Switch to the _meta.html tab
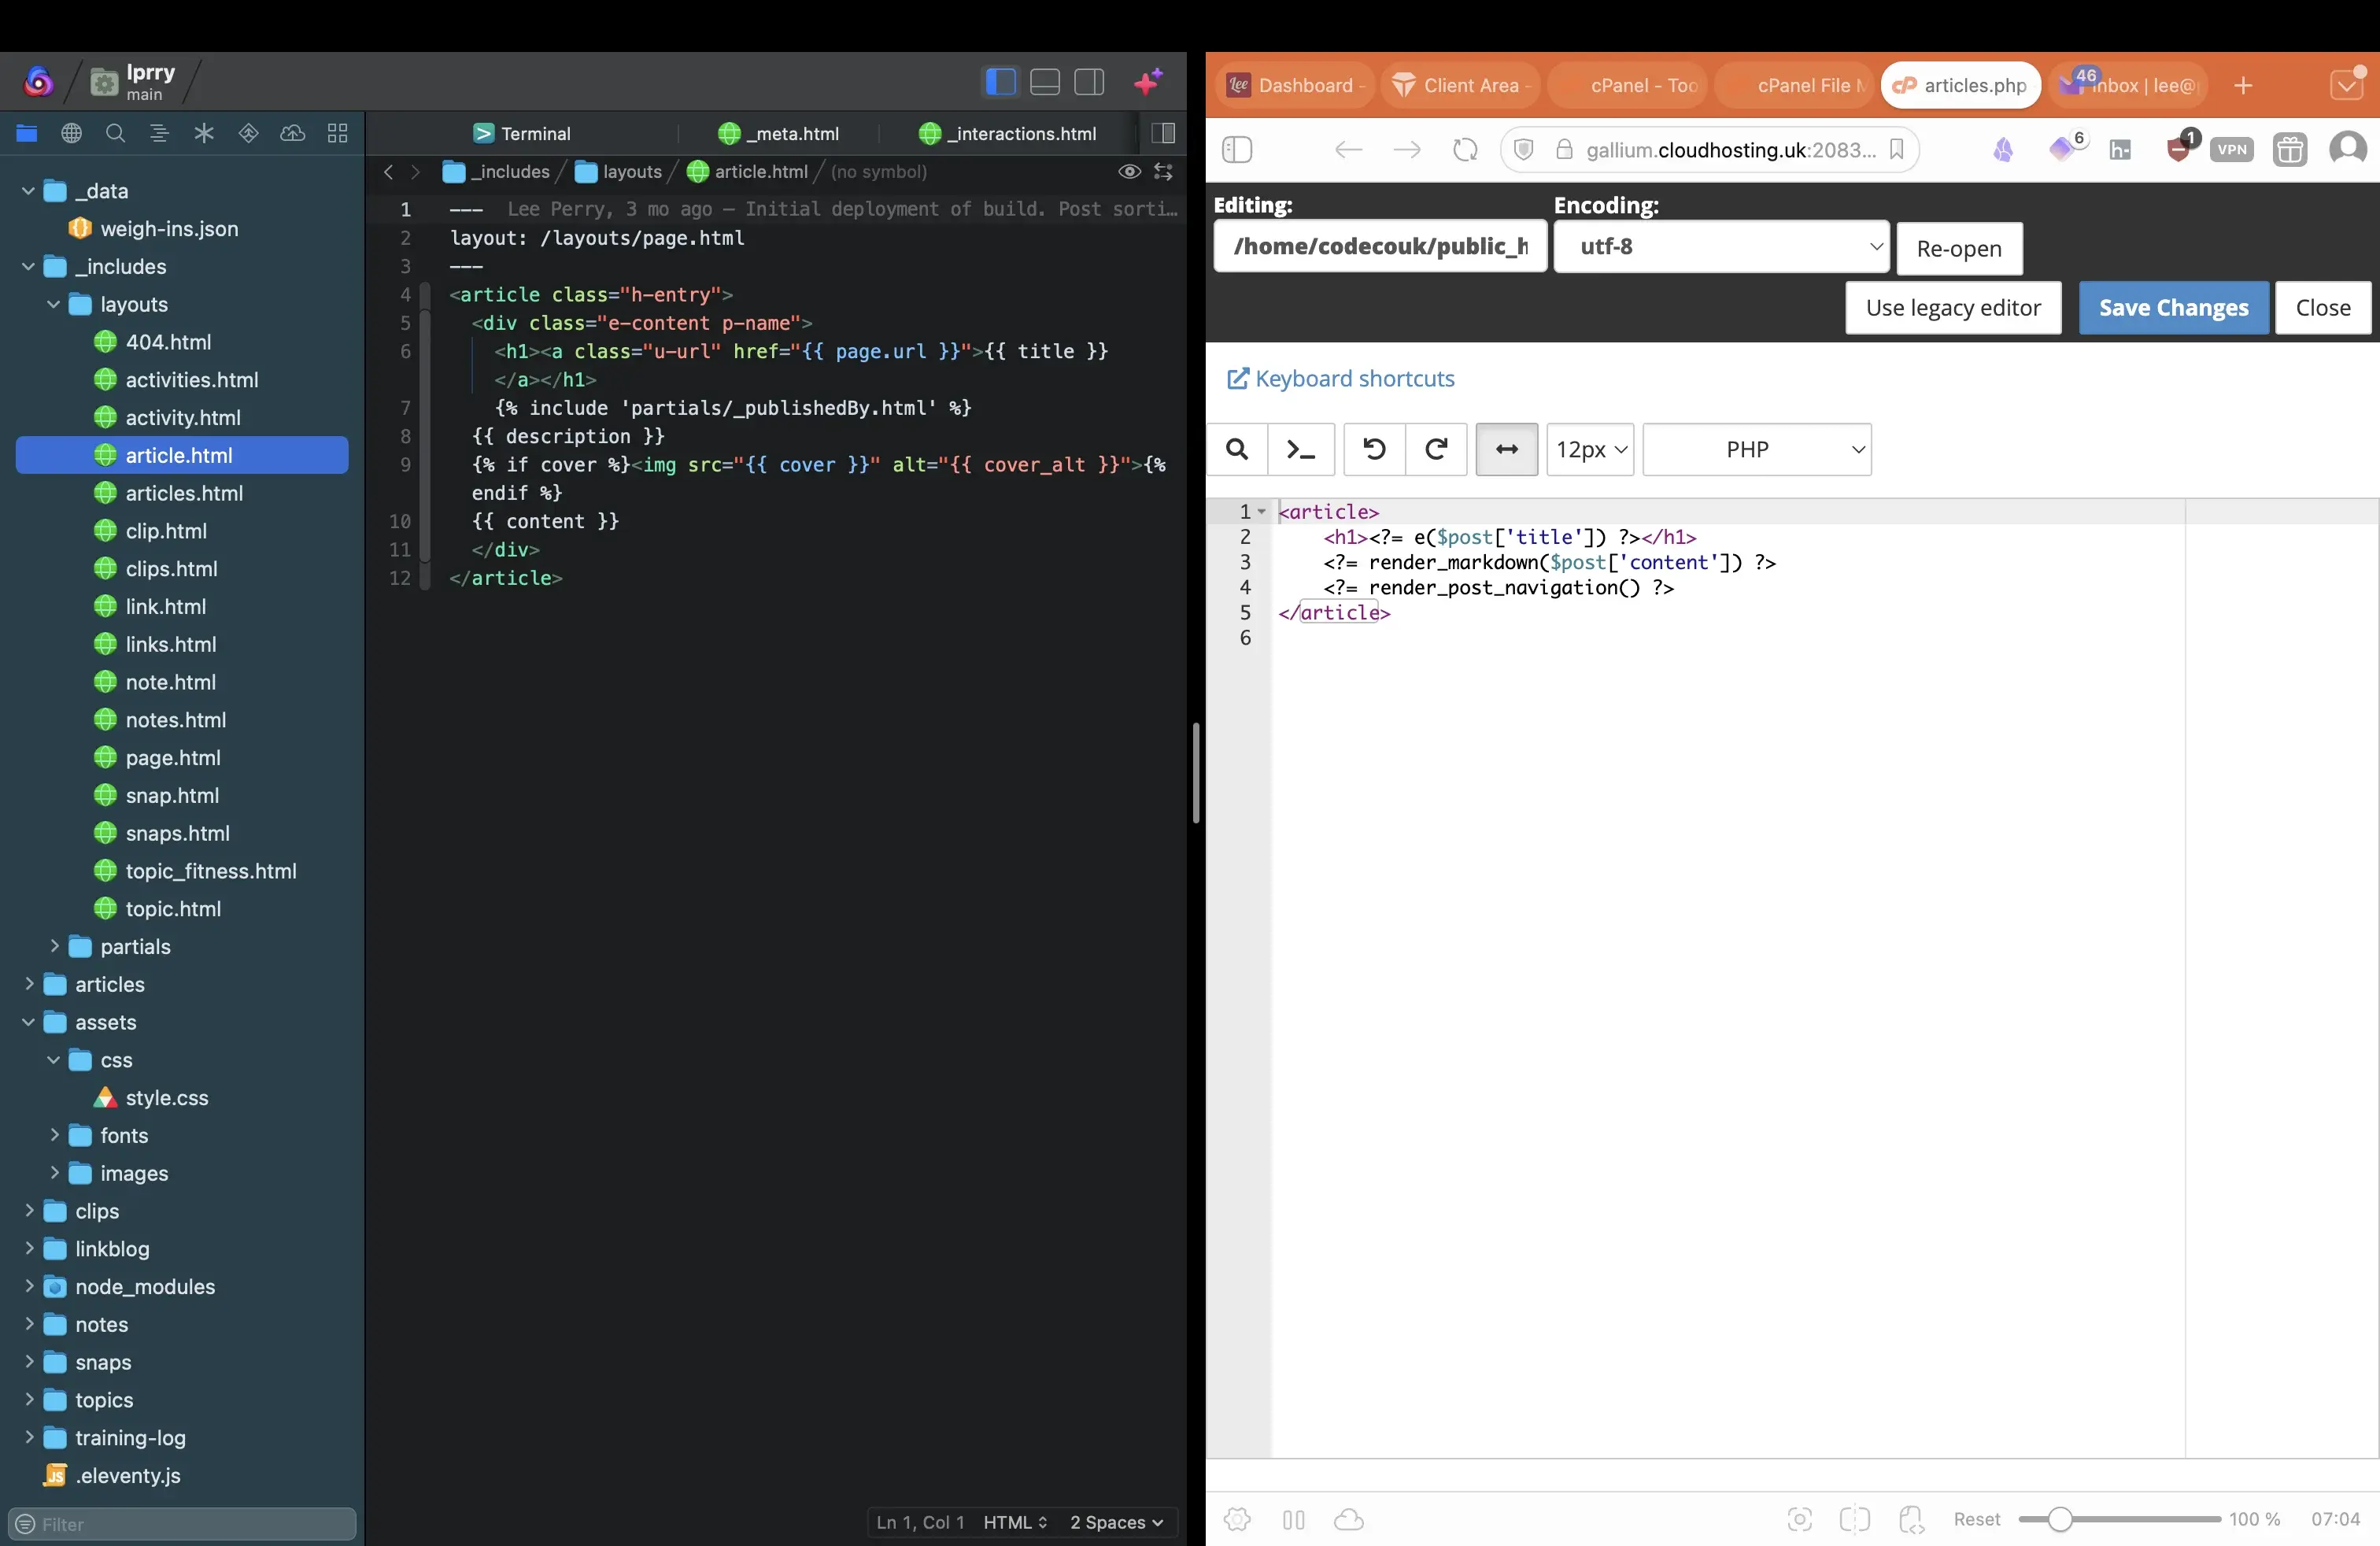This screenshot has height=1546, width=2380. pos(778,133)
